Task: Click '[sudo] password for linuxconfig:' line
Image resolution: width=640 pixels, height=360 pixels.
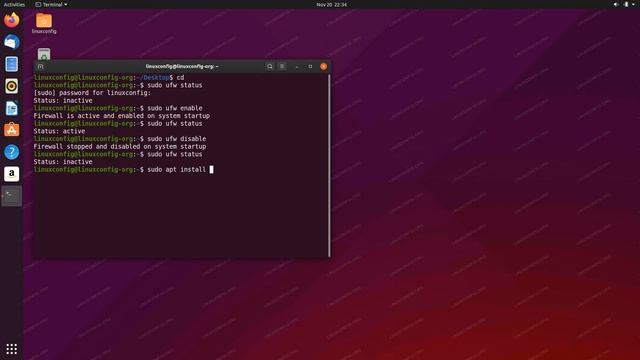Action: point(92,93)
